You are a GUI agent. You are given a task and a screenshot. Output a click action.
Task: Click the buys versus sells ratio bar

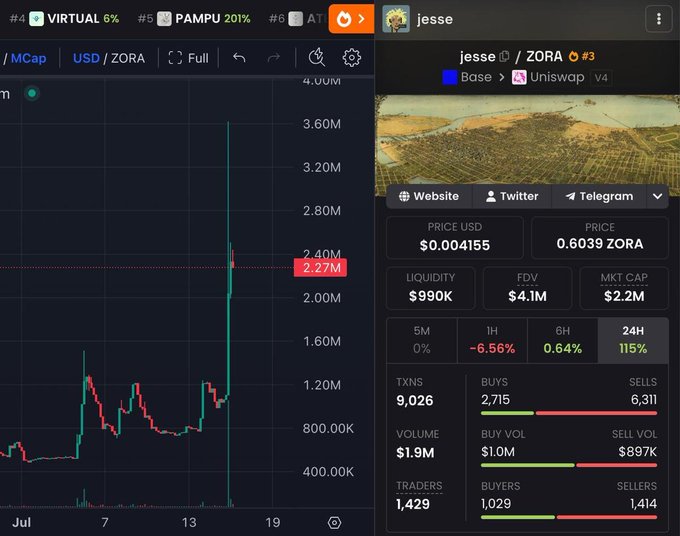[x=569, y=413]
